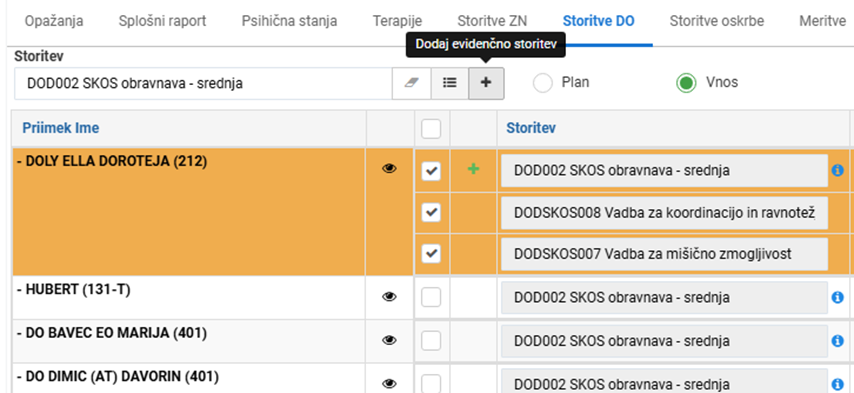Uncheck DOD002 checkbox in DOLY ELLA DOROTEJA row

pos(431,171)
